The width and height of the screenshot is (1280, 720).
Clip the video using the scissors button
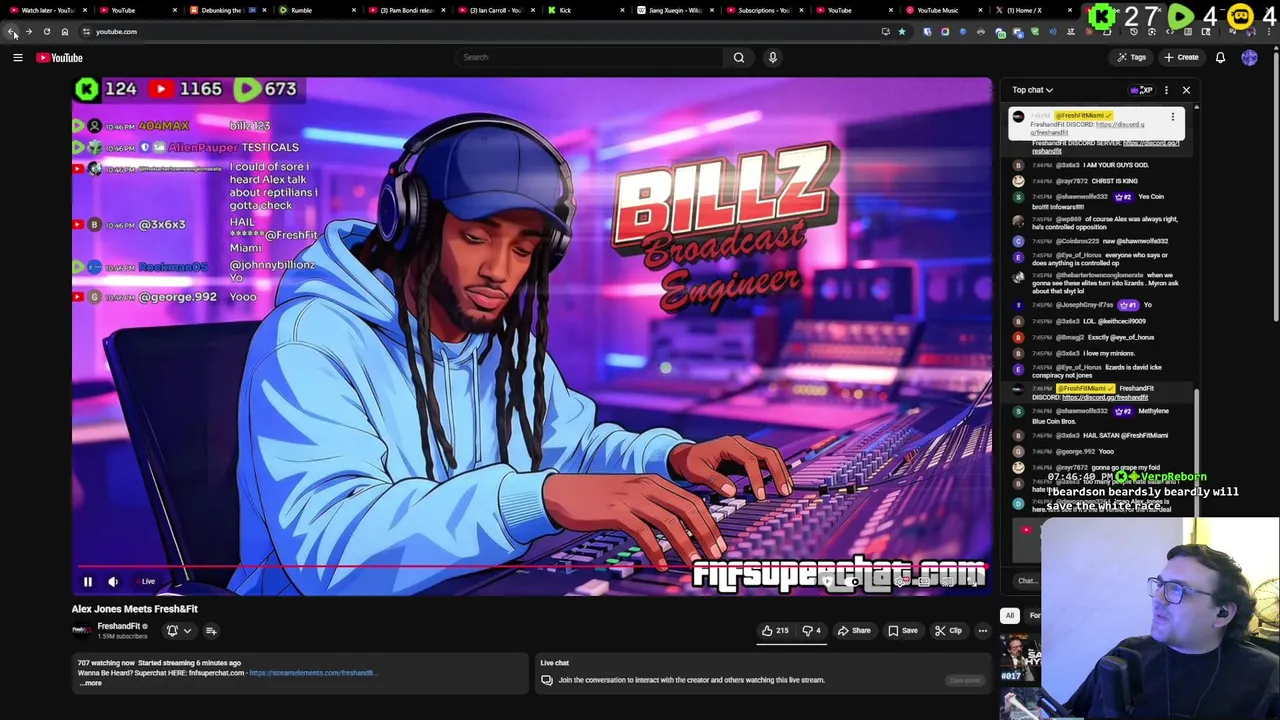coord(948,631)
